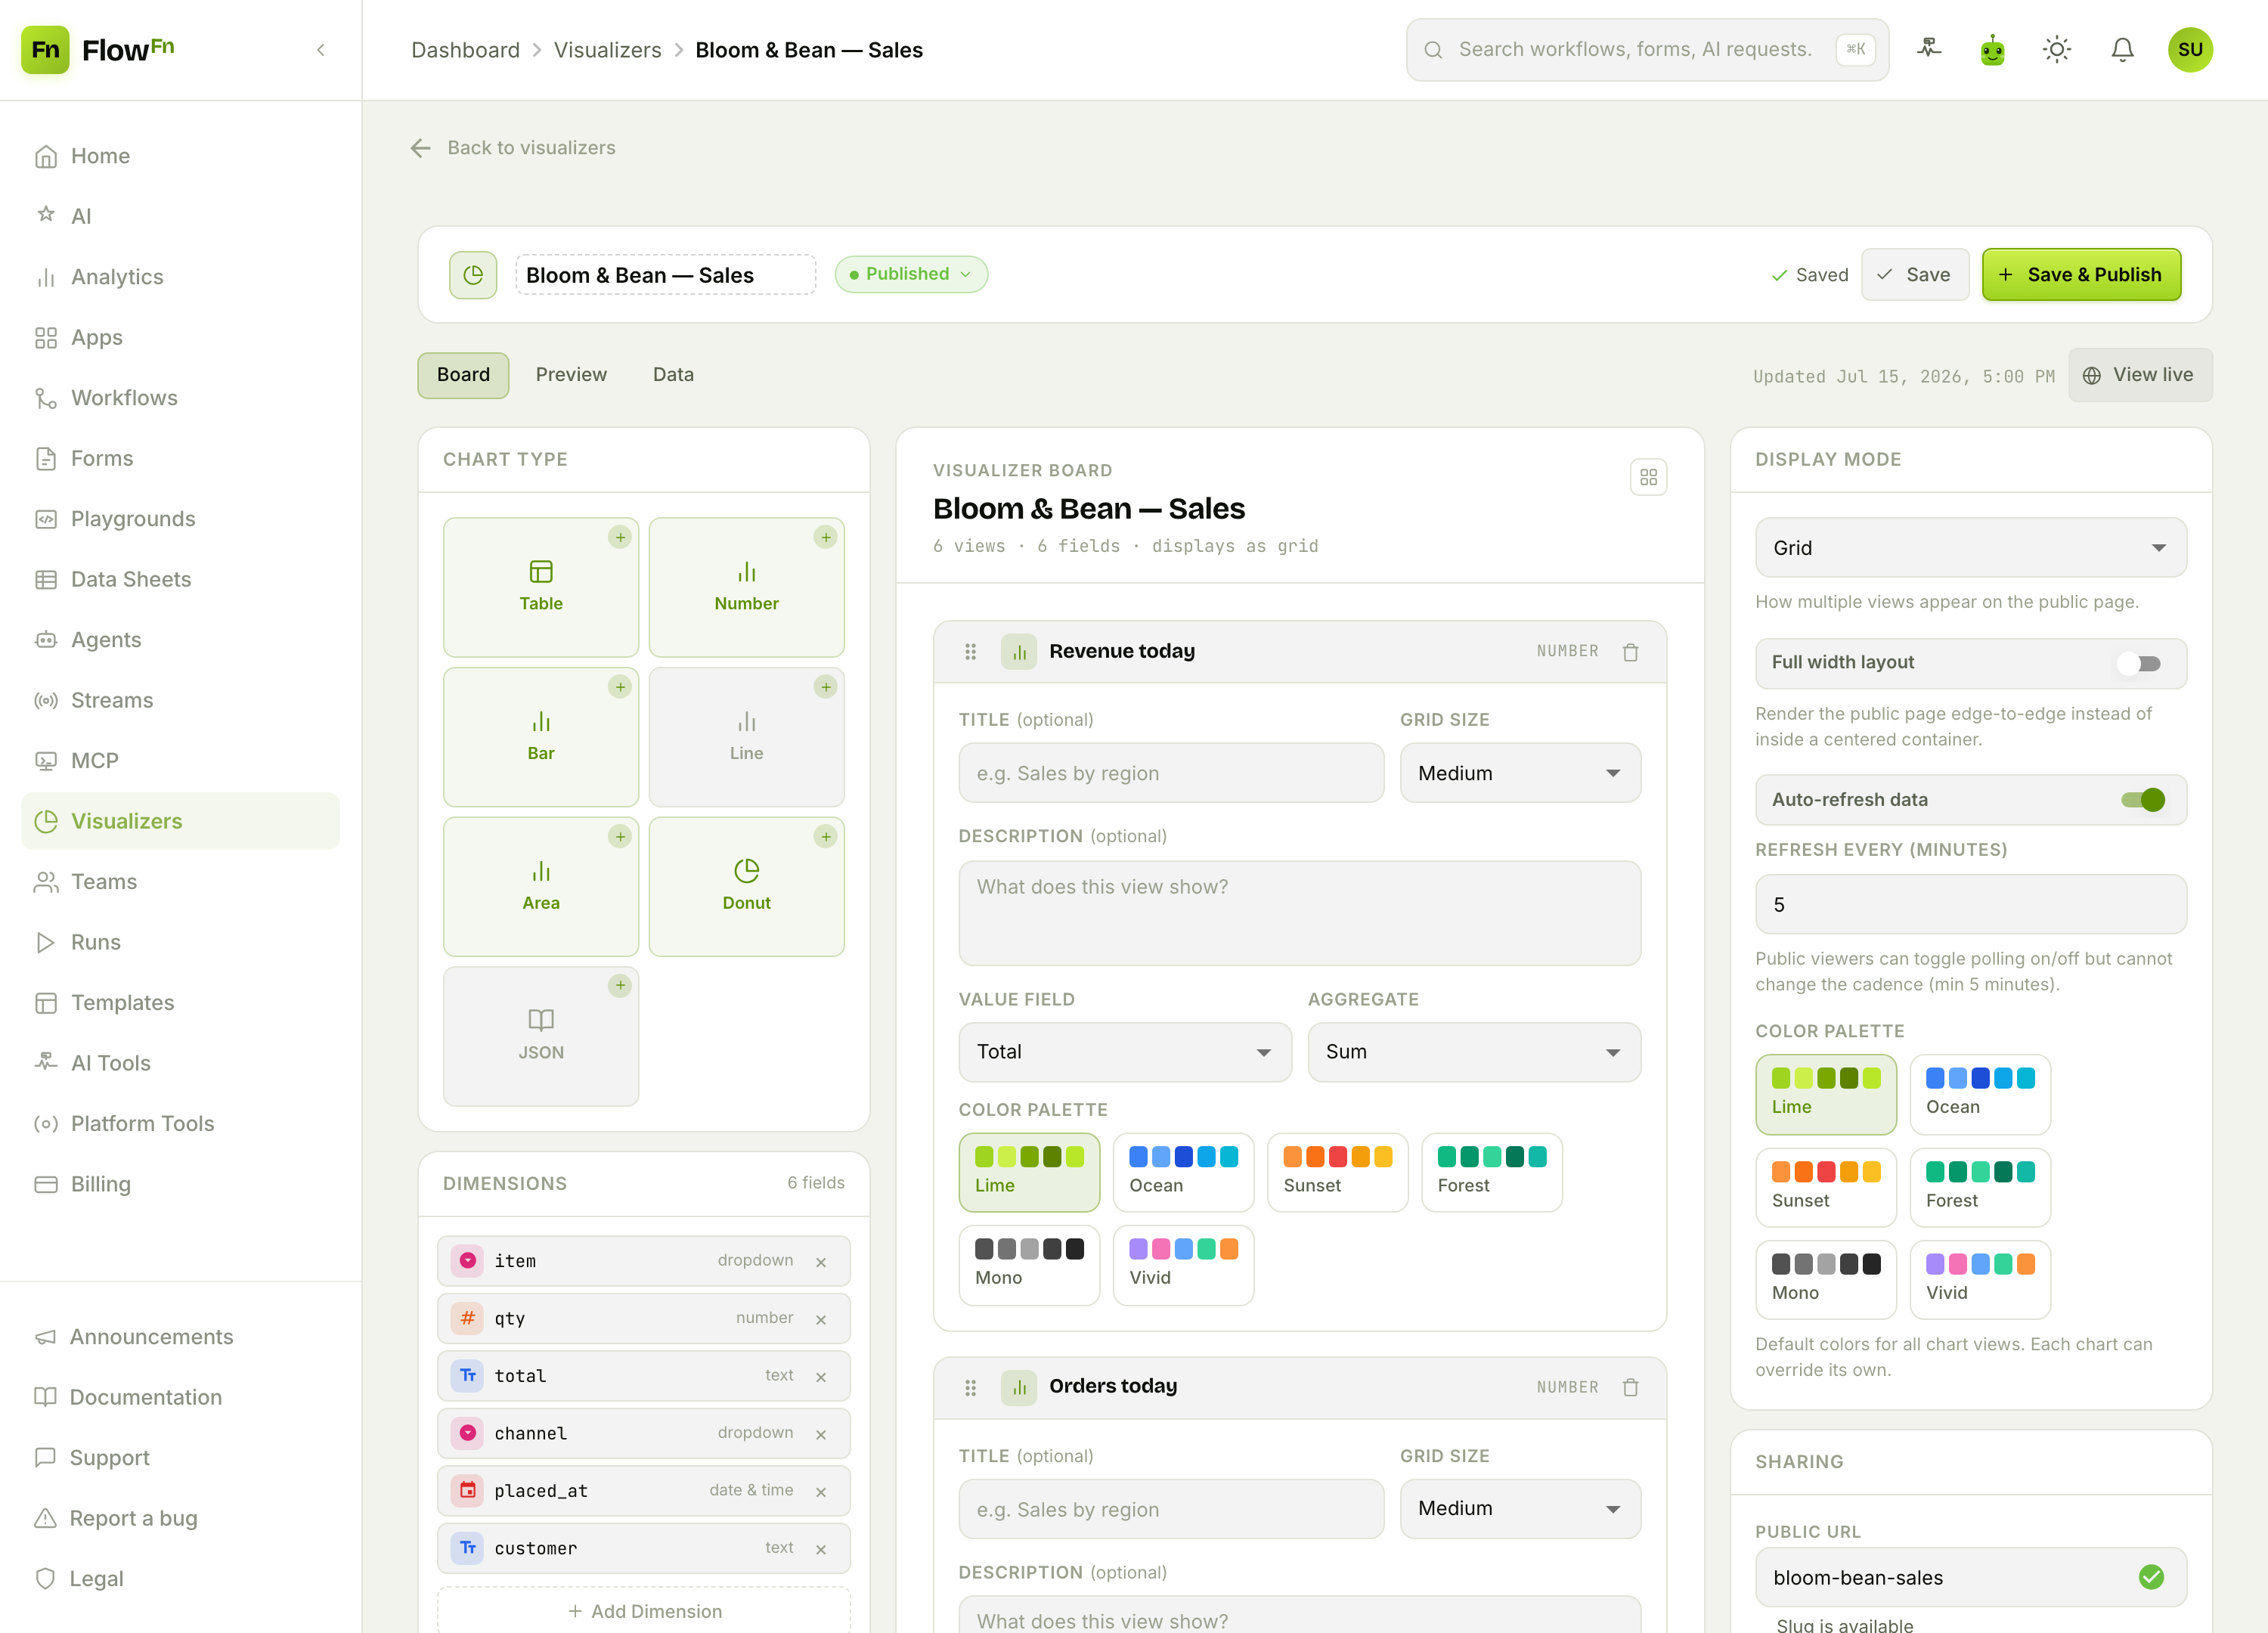
Task: Open Streams in the sidebar
Action: pyautogui.click(x=180, y=700)
